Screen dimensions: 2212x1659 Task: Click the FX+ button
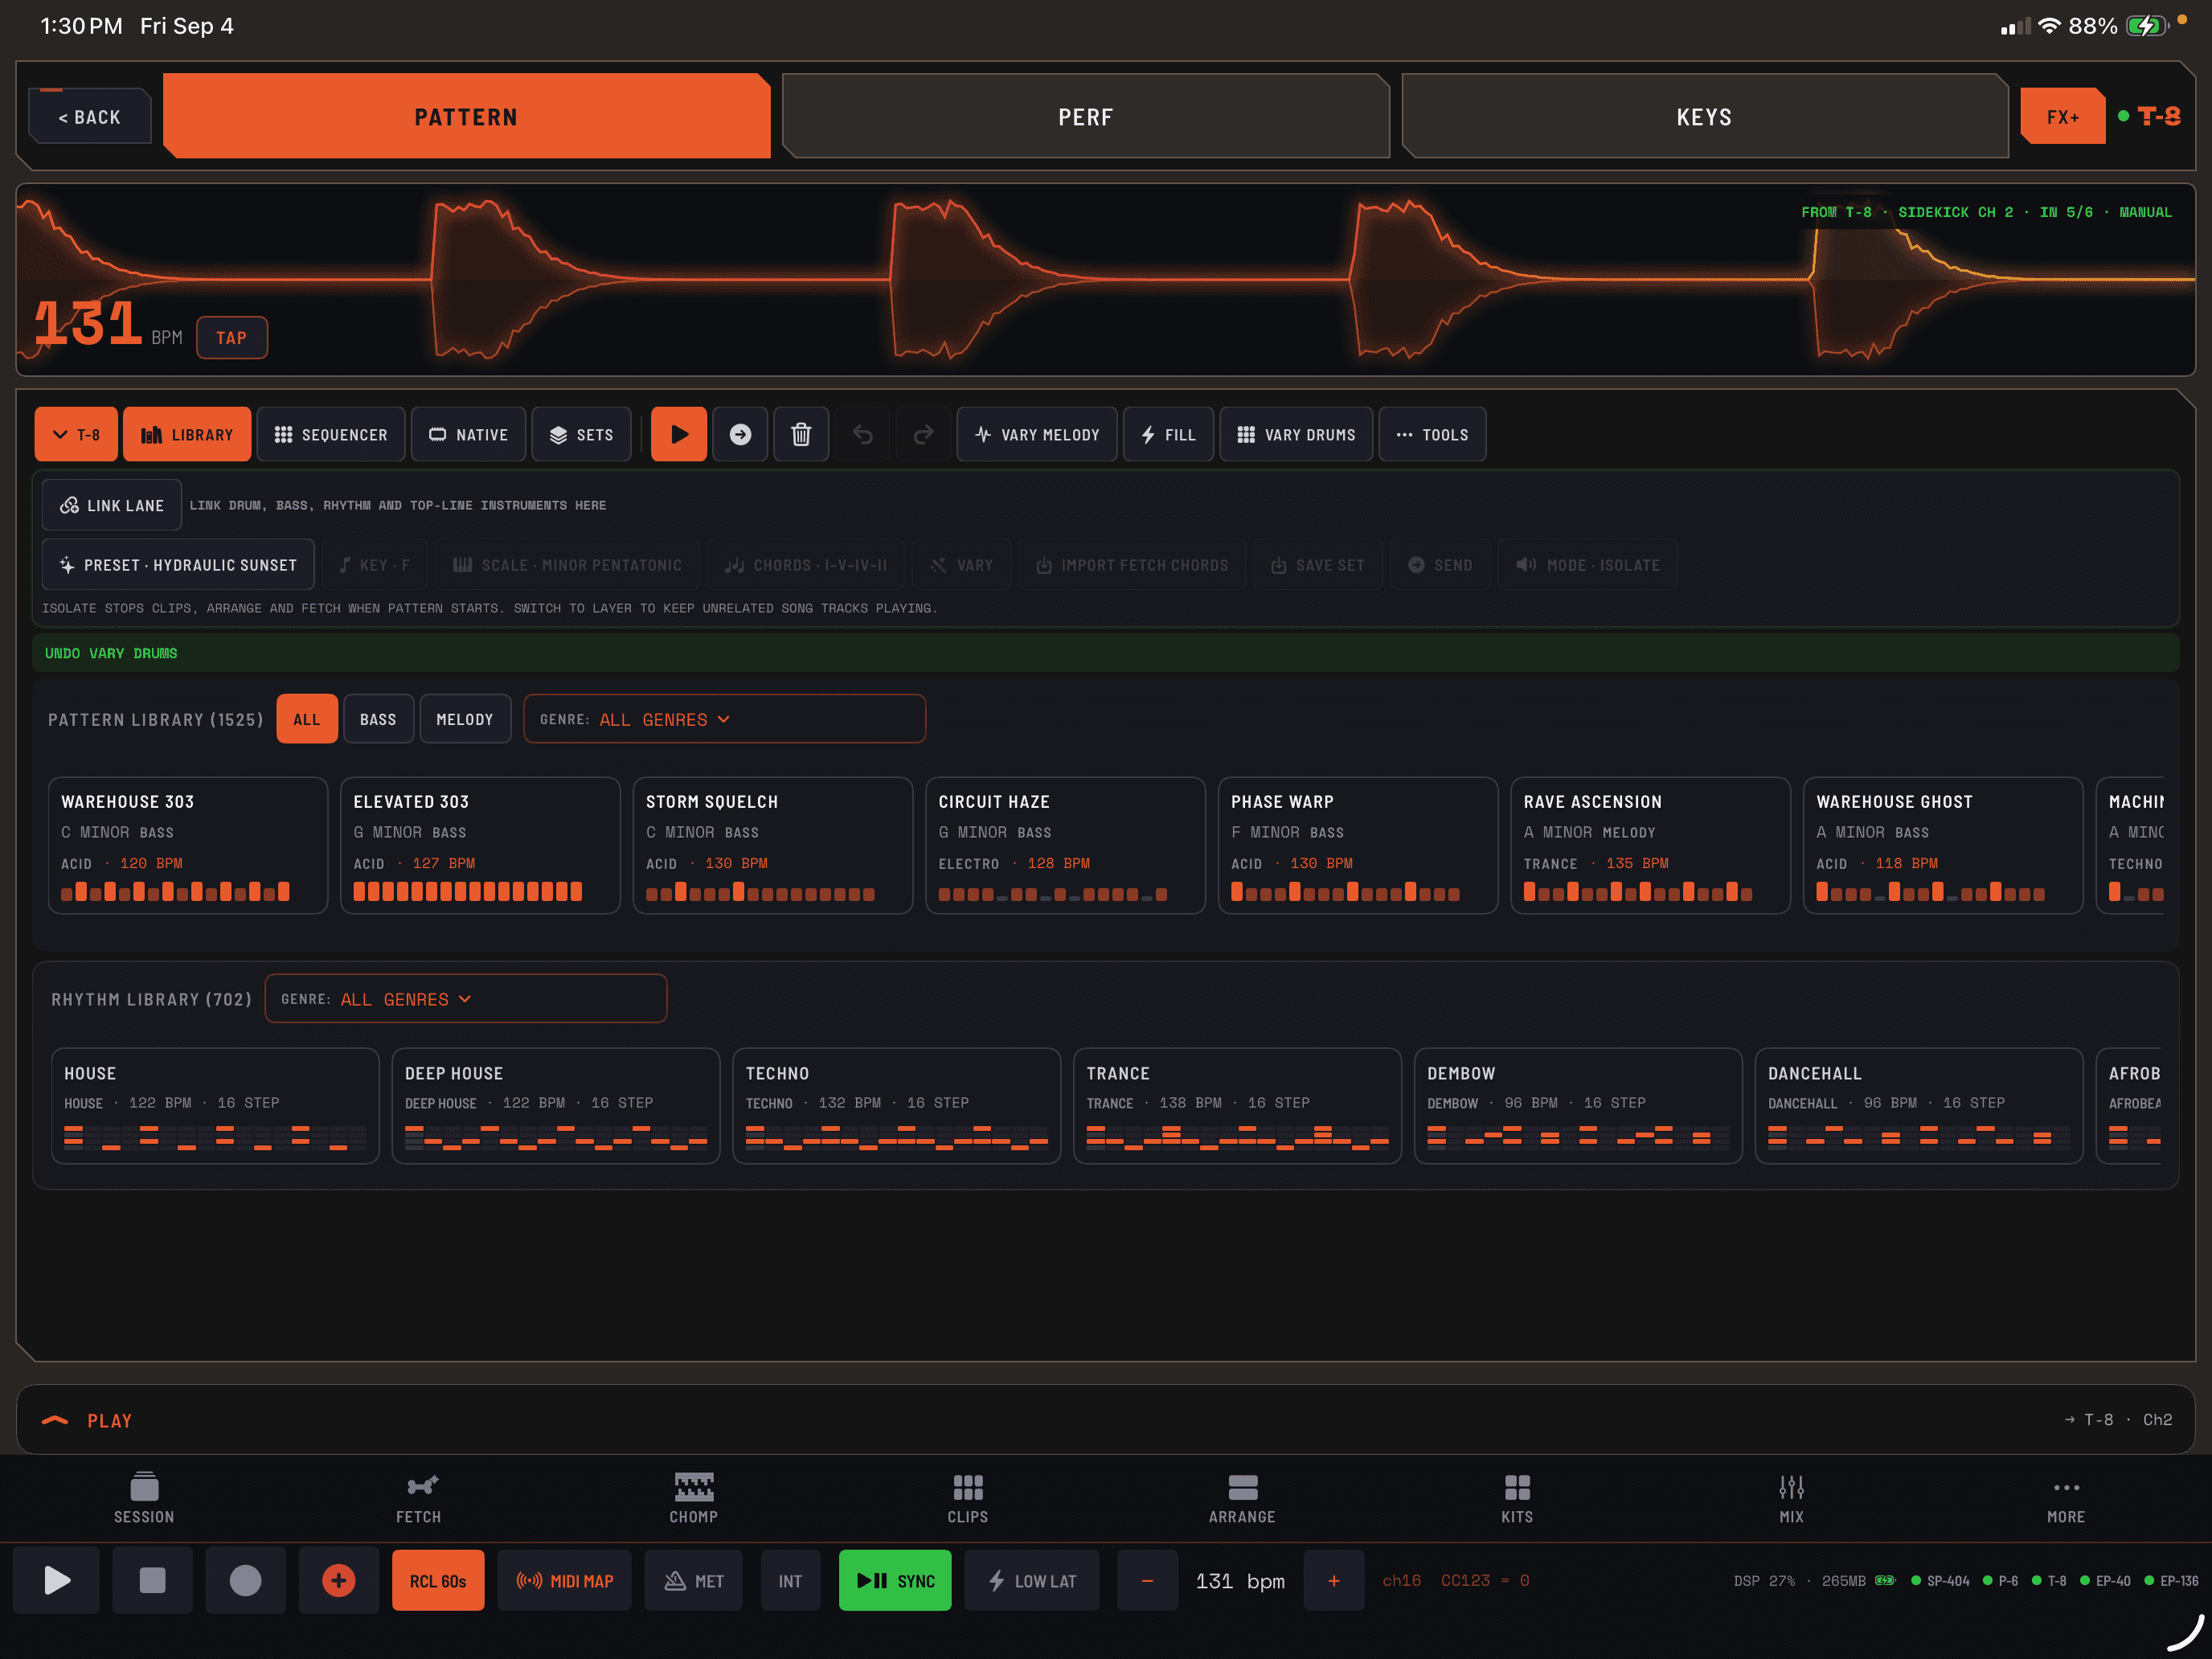tap(2062, 116)
